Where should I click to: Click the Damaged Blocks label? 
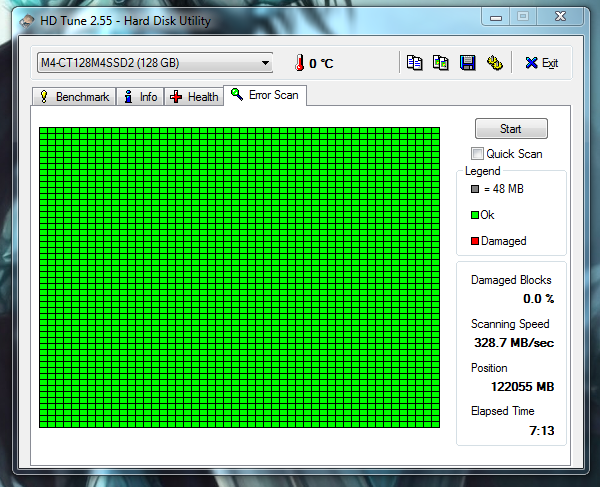point(511,280)
